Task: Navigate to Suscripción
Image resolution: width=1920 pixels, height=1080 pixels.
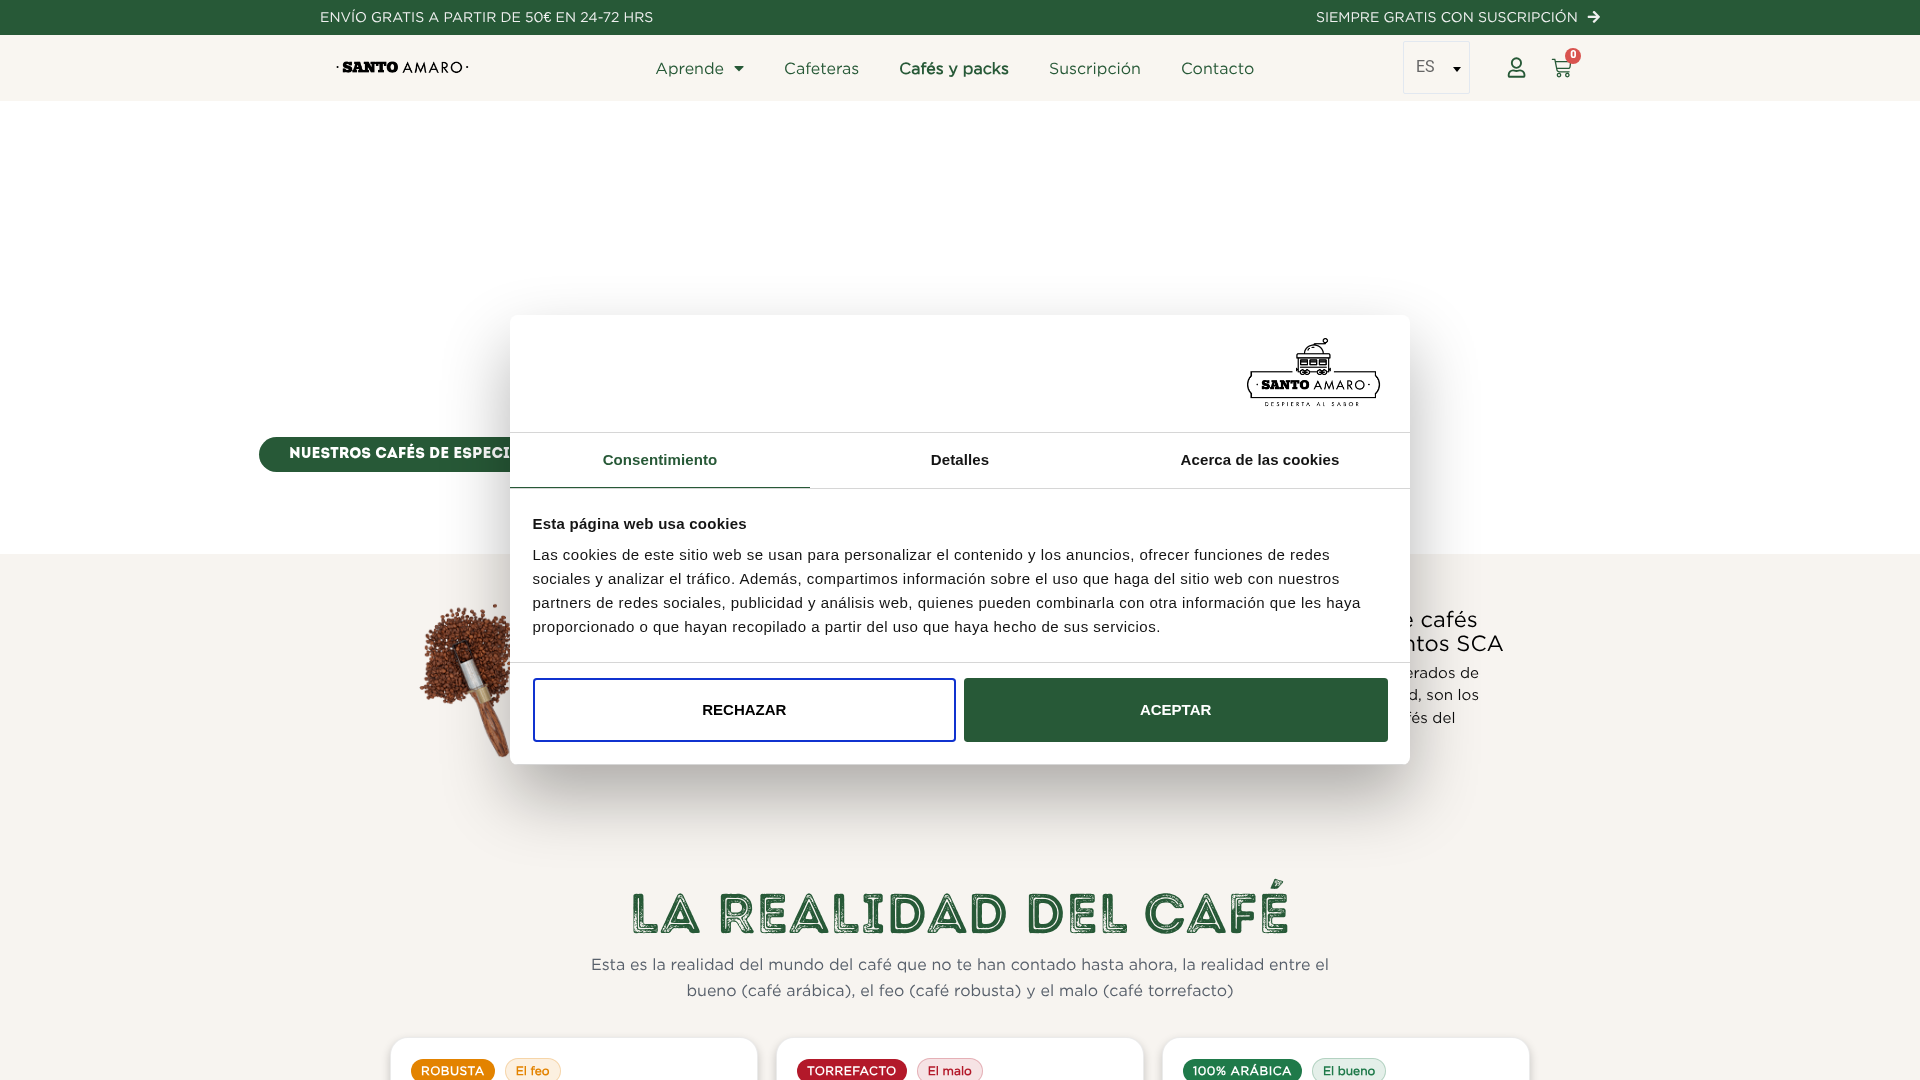Action: pos(1094,69)
